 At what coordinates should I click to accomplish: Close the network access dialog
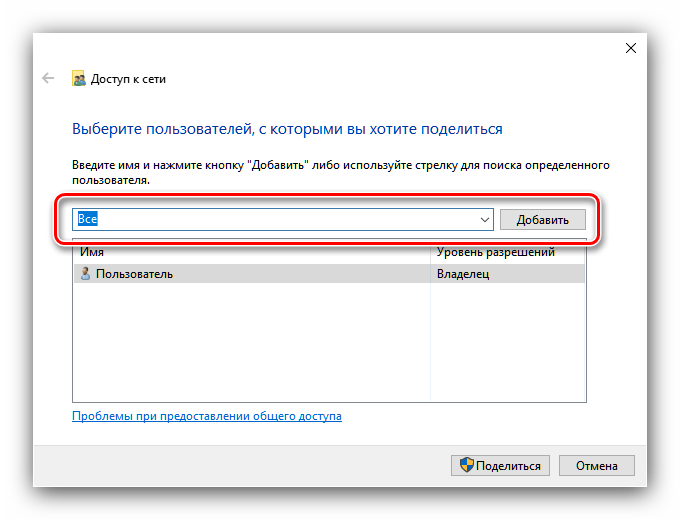tap(631, 48)
